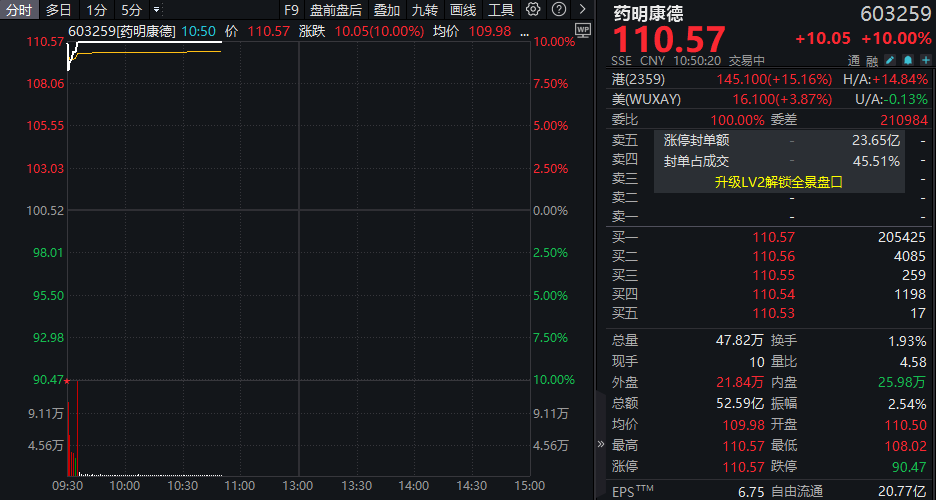Set a price alert with bell icon

tap(907, 61)
